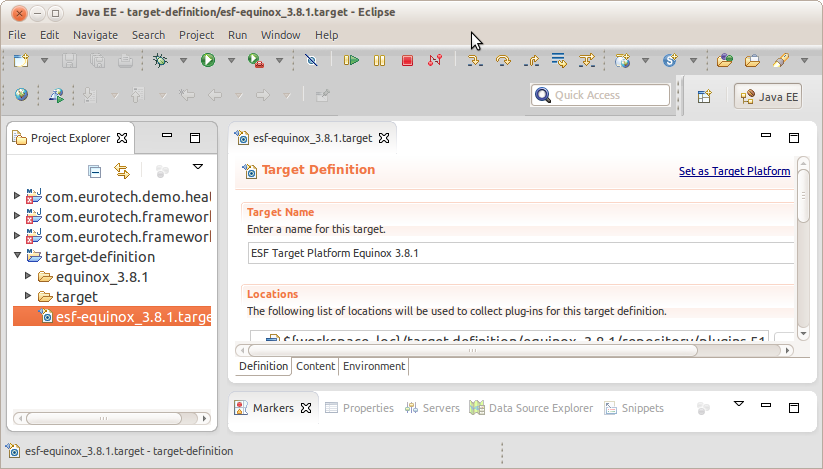The image size is (823, 469).
Task: Maximize the Project Explorer view
Action: pos(195,138)
